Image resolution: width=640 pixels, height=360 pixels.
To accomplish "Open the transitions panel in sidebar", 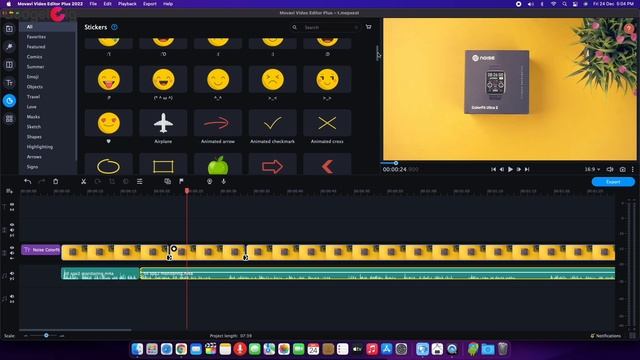I will pos(9,65).
